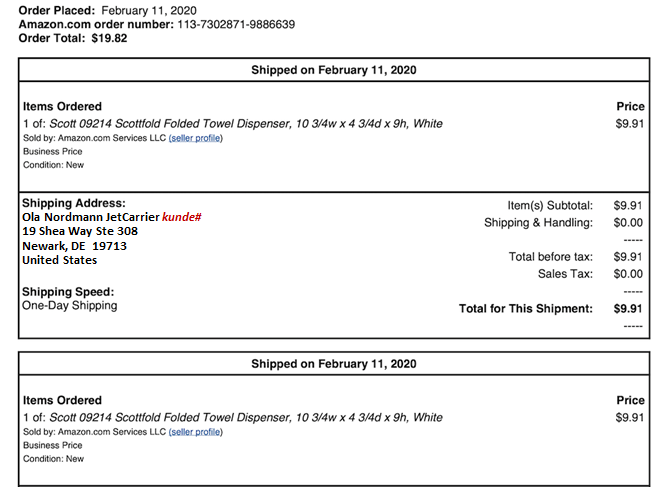
Task: Click first Scott 09214 Towel Dispenser item title
Action: [246, 124]
